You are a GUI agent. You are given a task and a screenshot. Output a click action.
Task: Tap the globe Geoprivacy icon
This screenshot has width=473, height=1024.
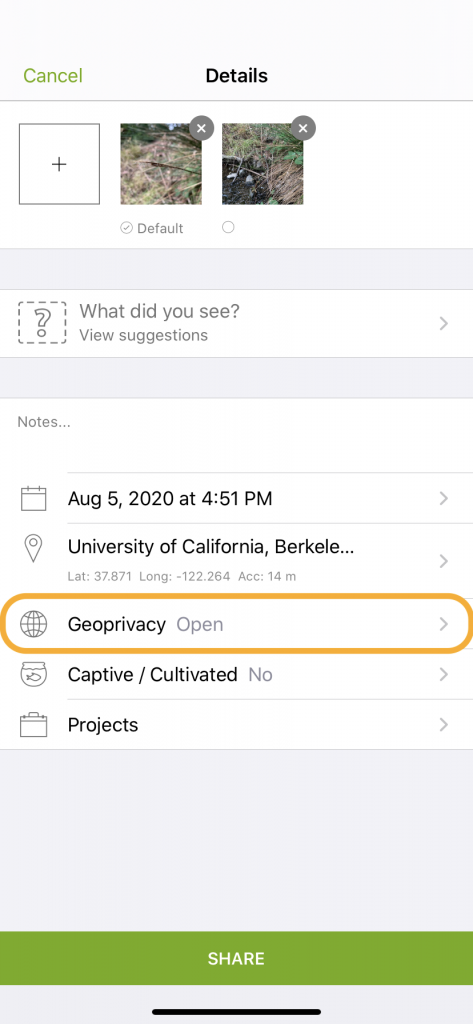pos(33,624)
